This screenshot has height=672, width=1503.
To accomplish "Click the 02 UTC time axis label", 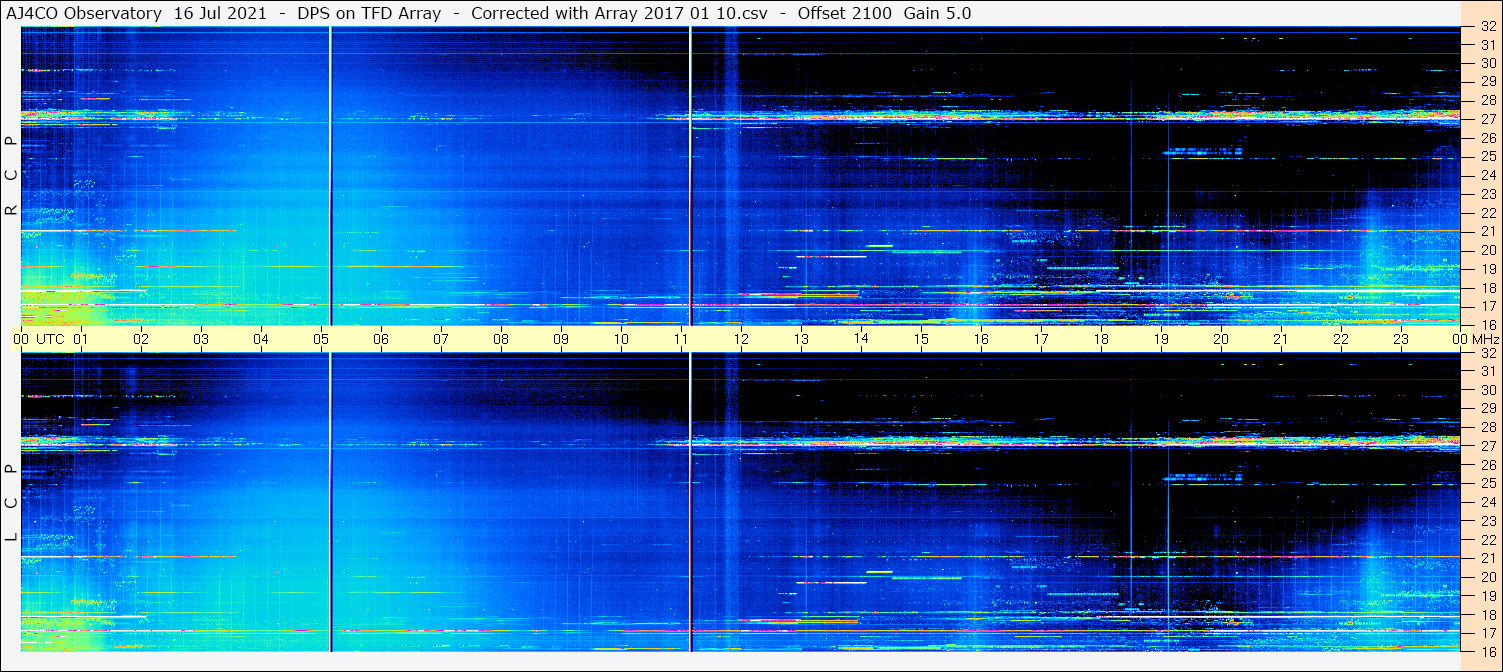I will 141,339.
